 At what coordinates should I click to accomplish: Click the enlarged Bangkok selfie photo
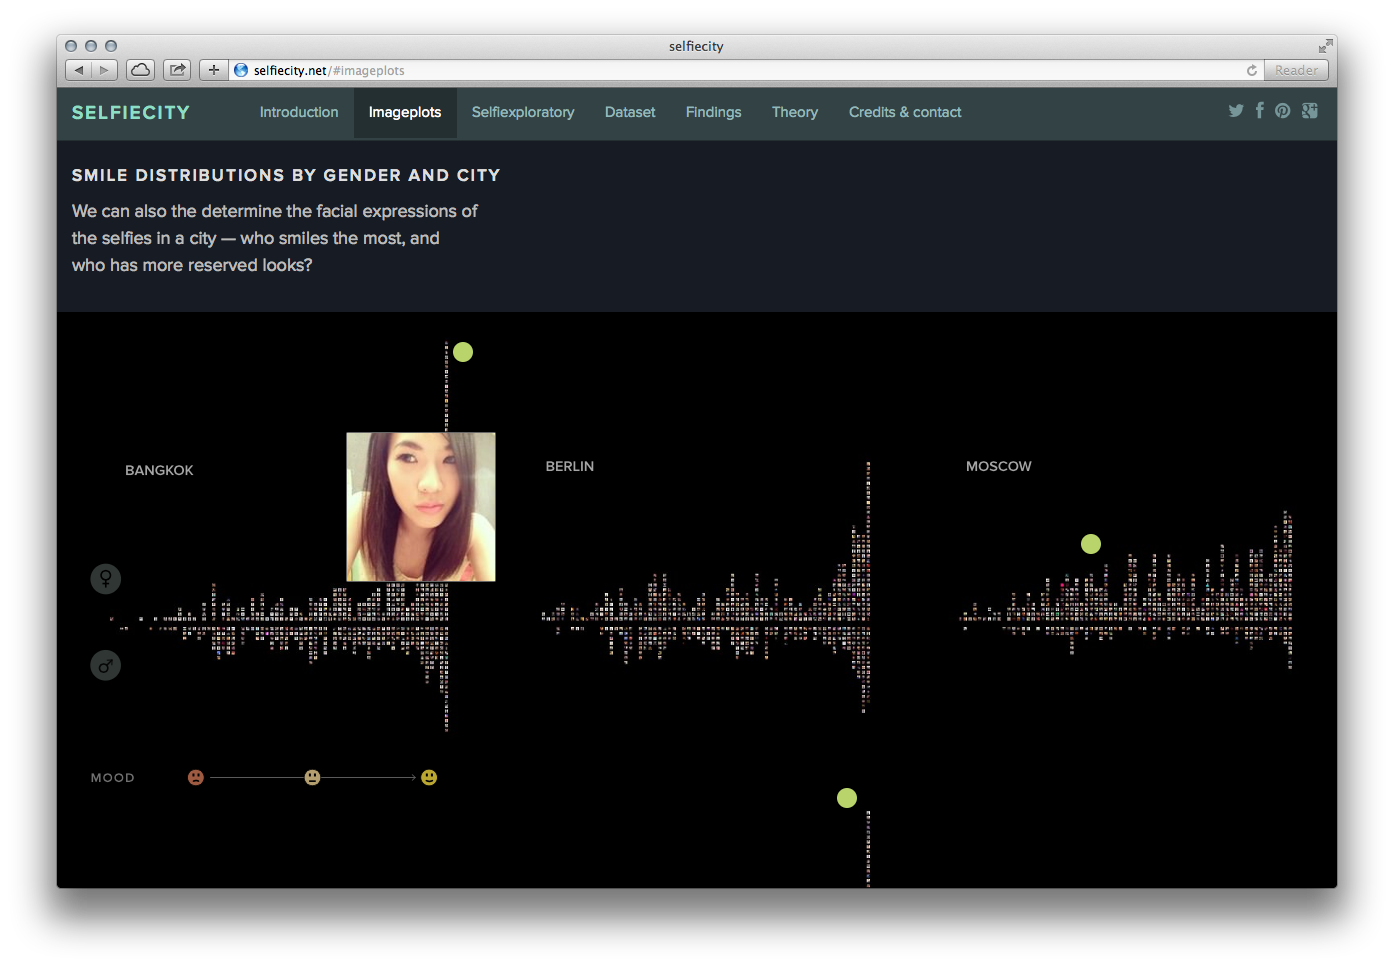[421, 507]
